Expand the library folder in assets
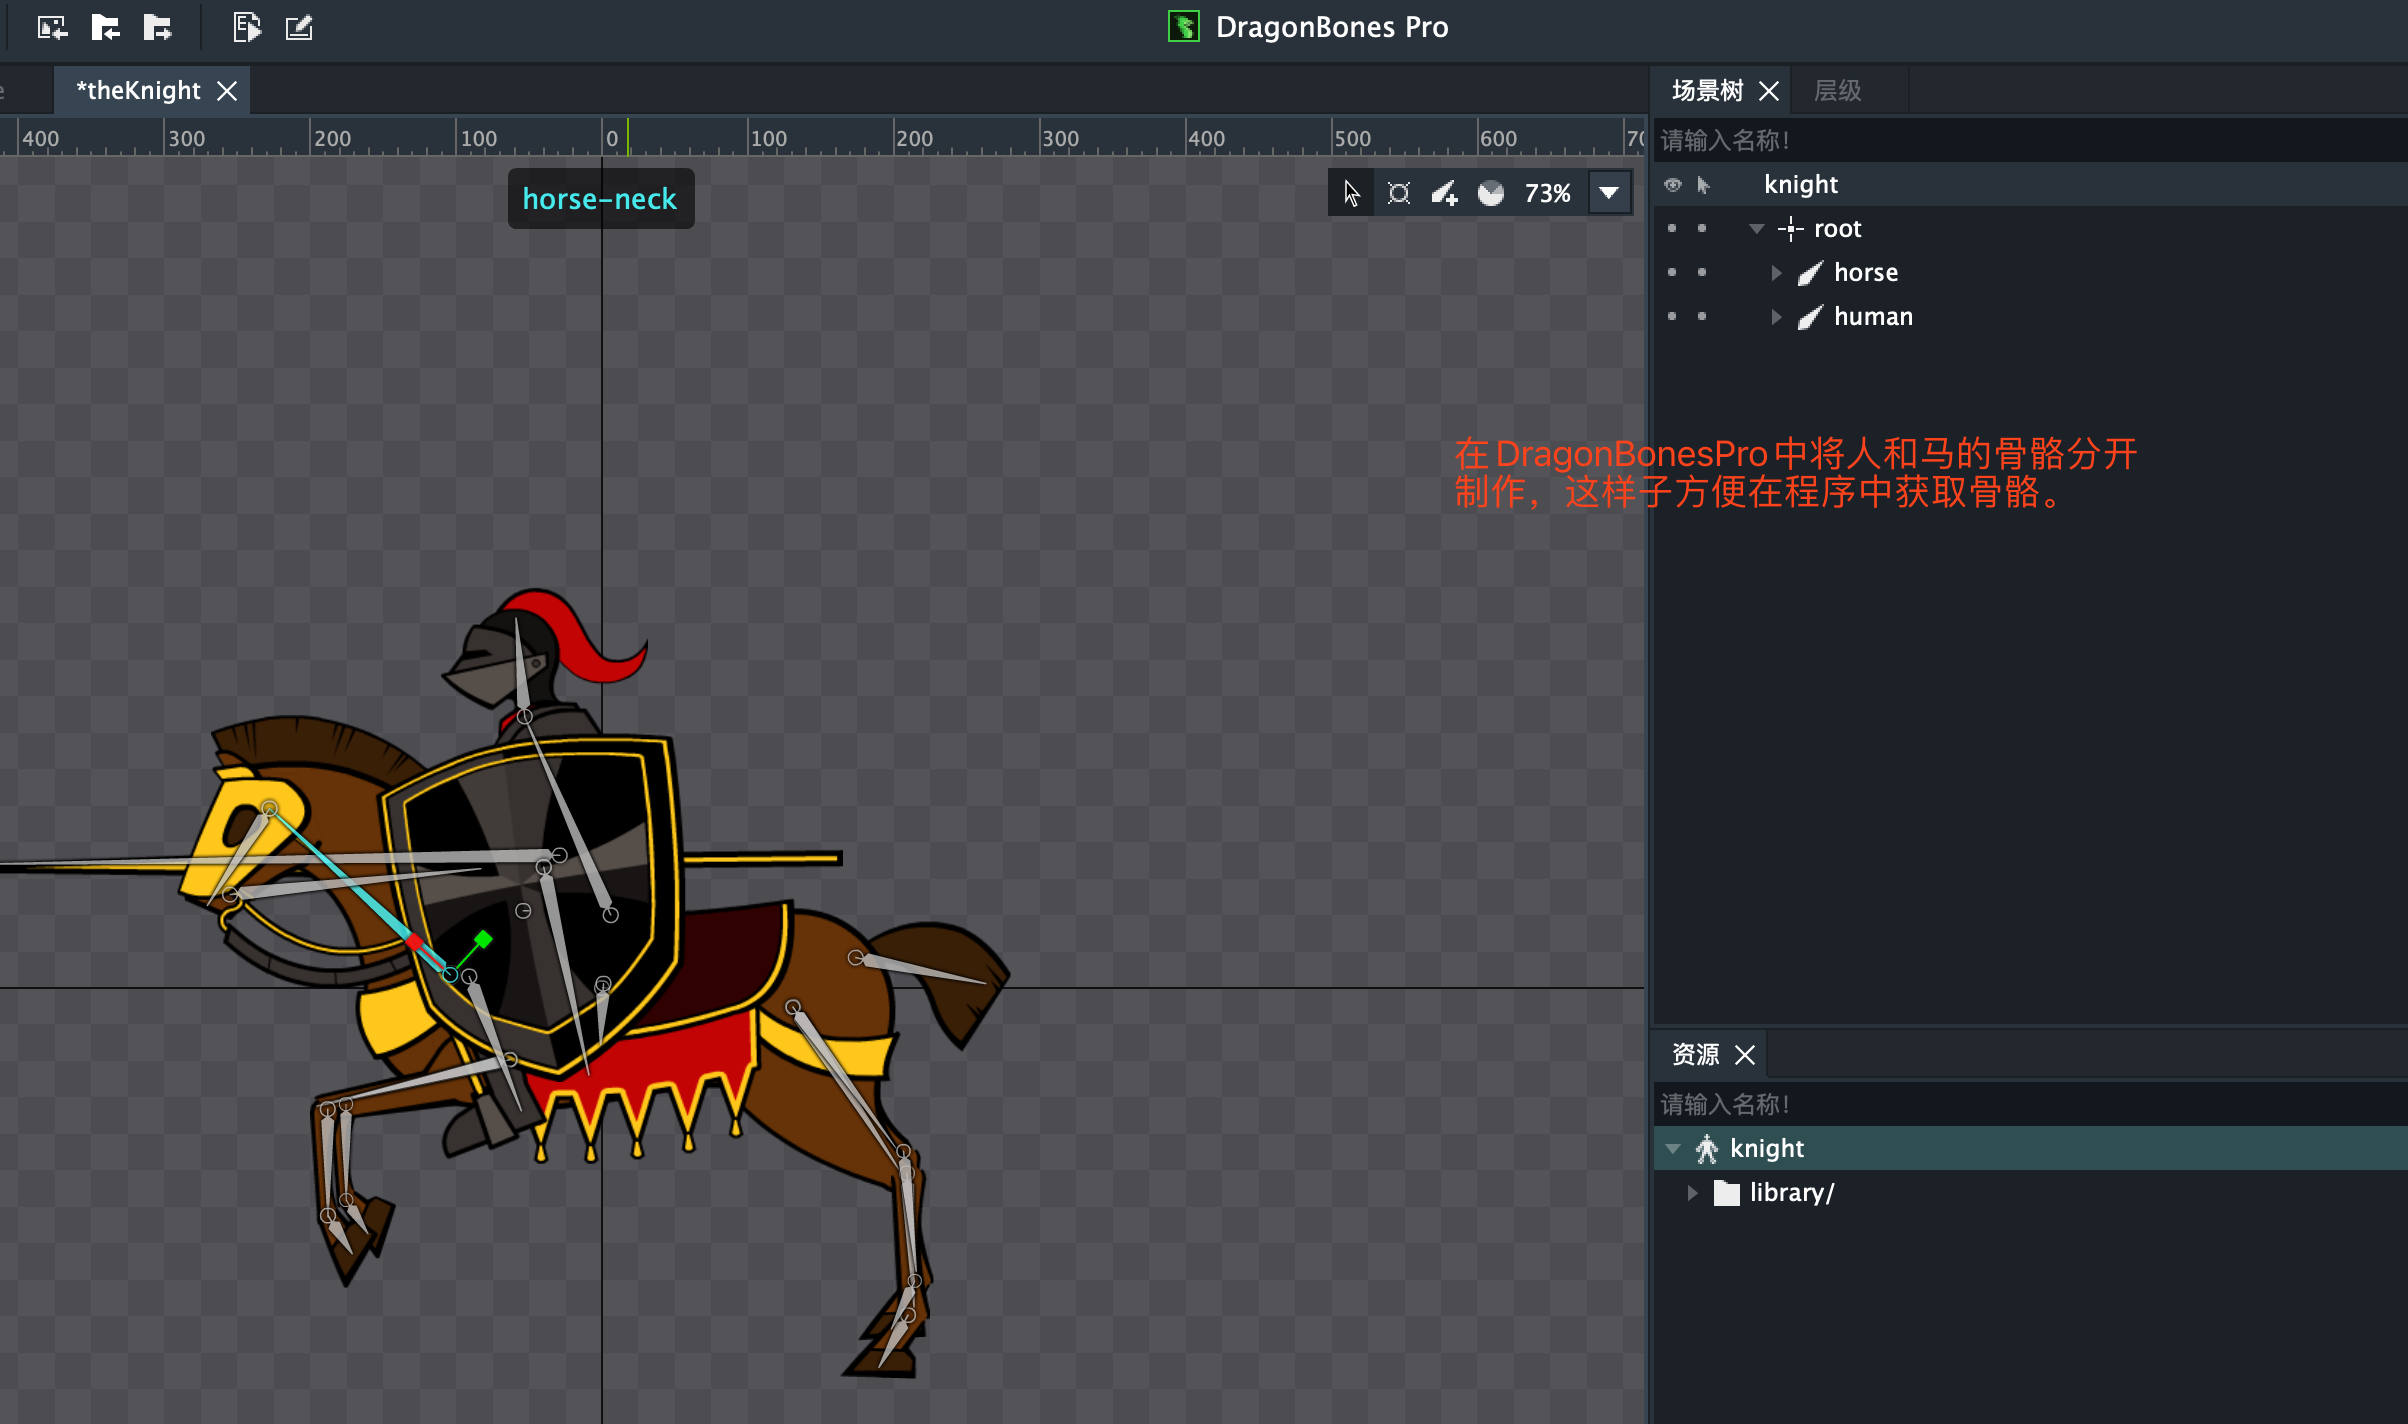The width and height of the screenshot is (2408, 1424). point(1692,1192)
